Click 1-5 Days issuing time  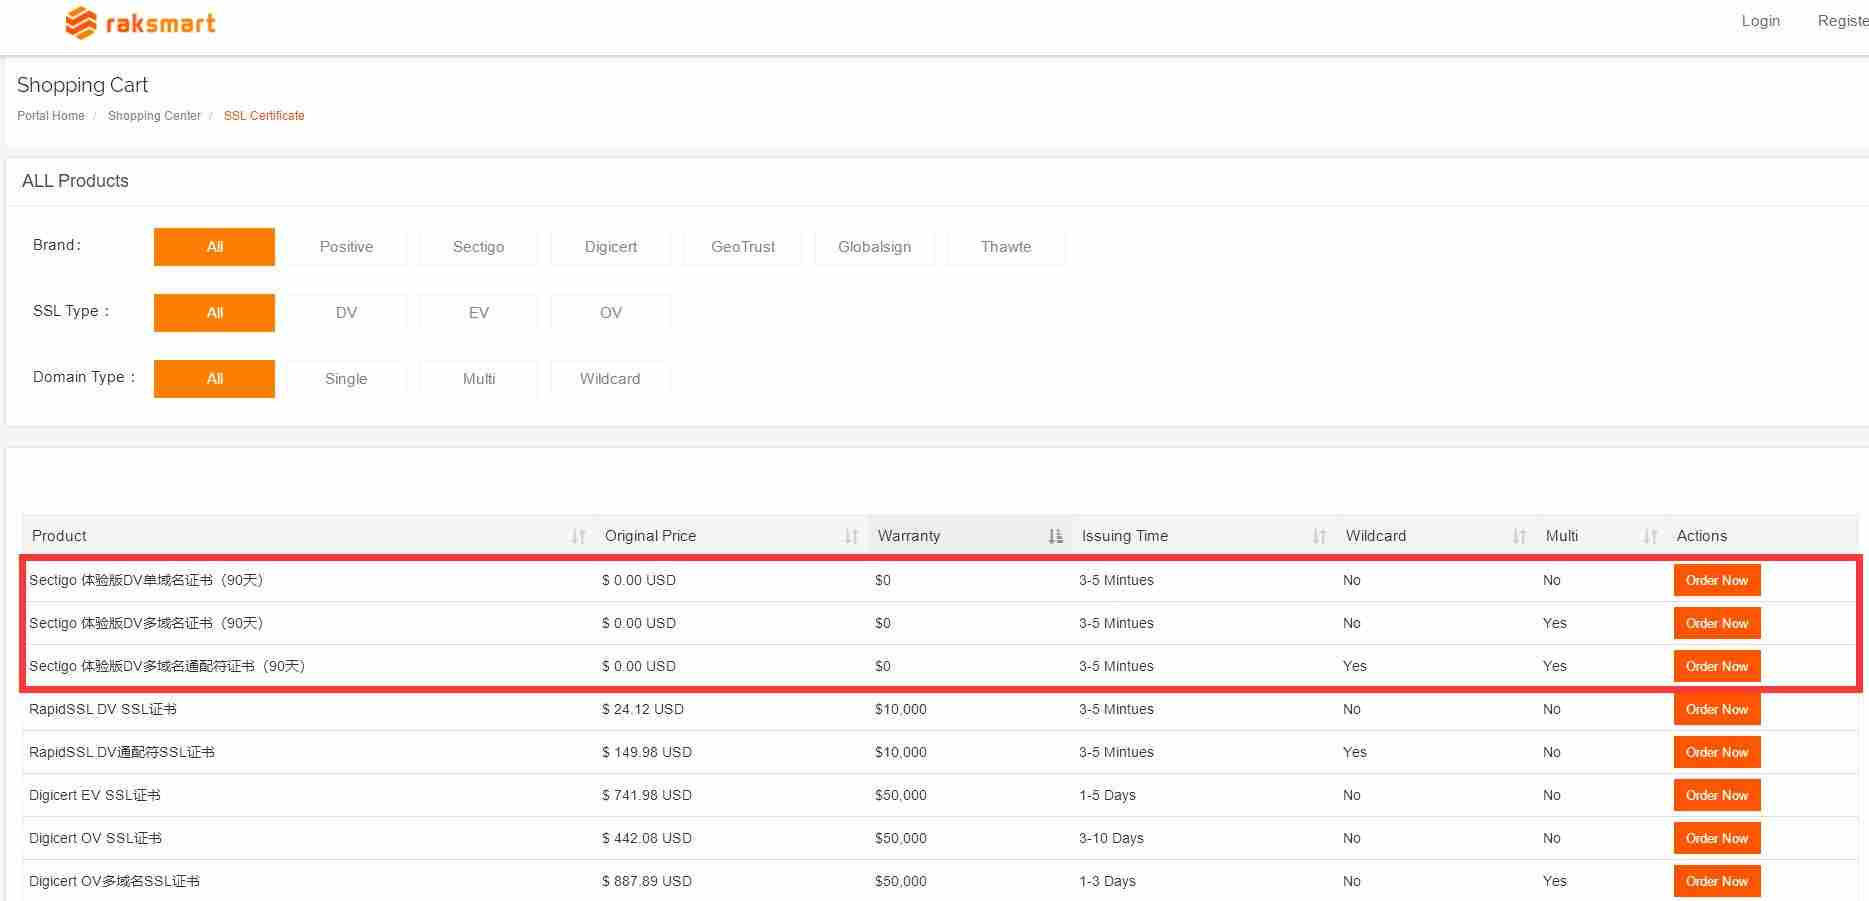click(1107, 795)
